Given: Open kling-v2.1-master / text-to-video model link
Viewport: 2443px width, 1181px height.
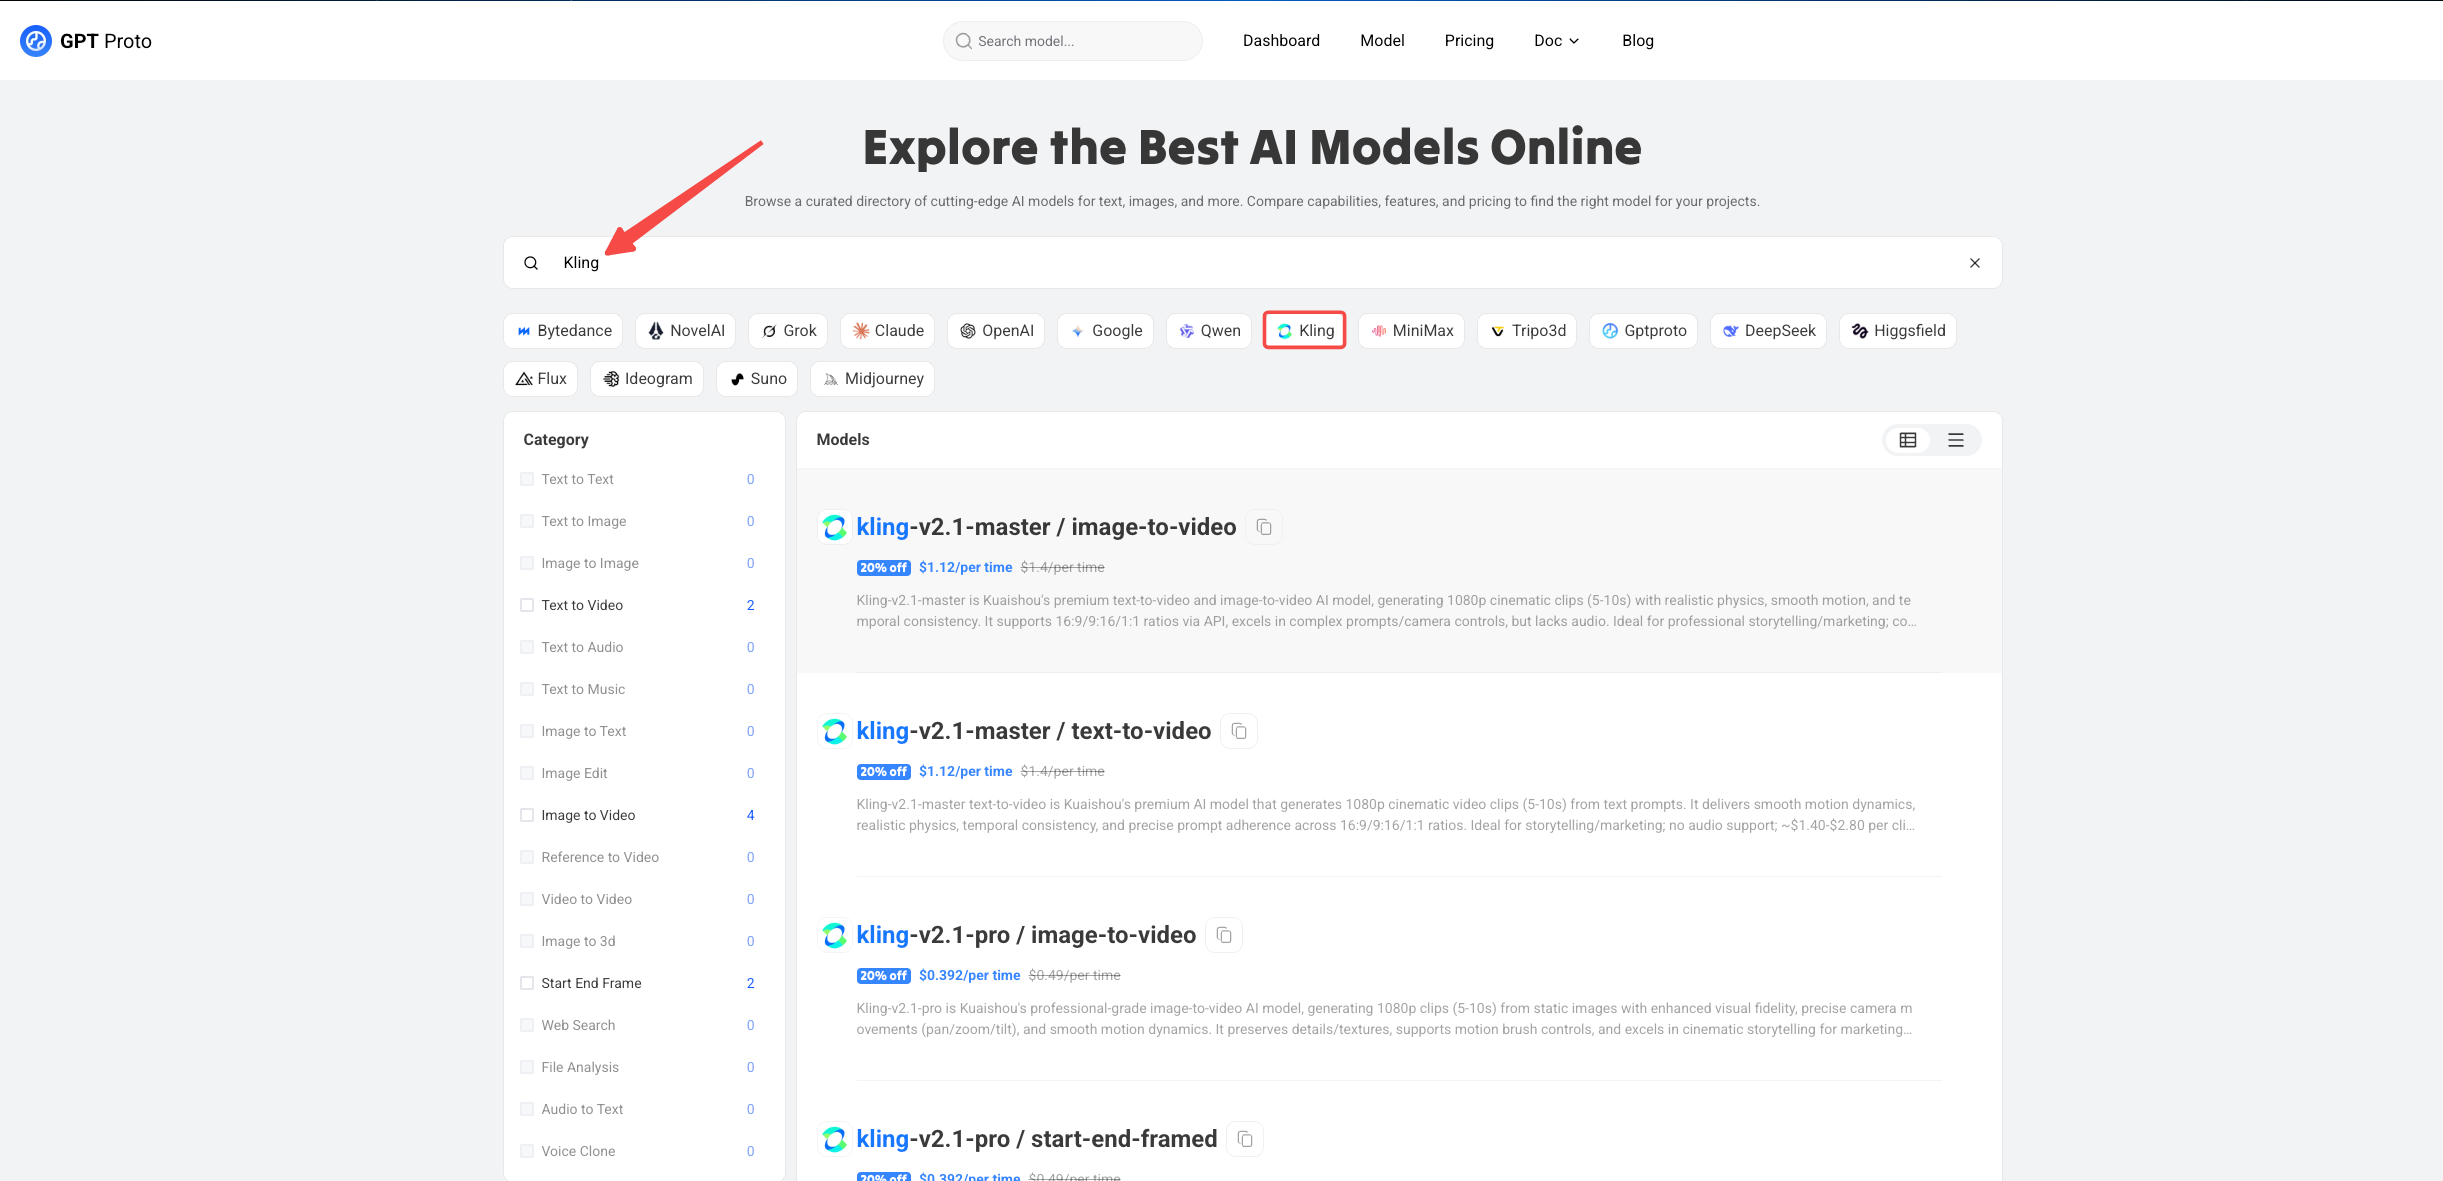Looking at the screenshot, I should click(x=1033, y=731).
